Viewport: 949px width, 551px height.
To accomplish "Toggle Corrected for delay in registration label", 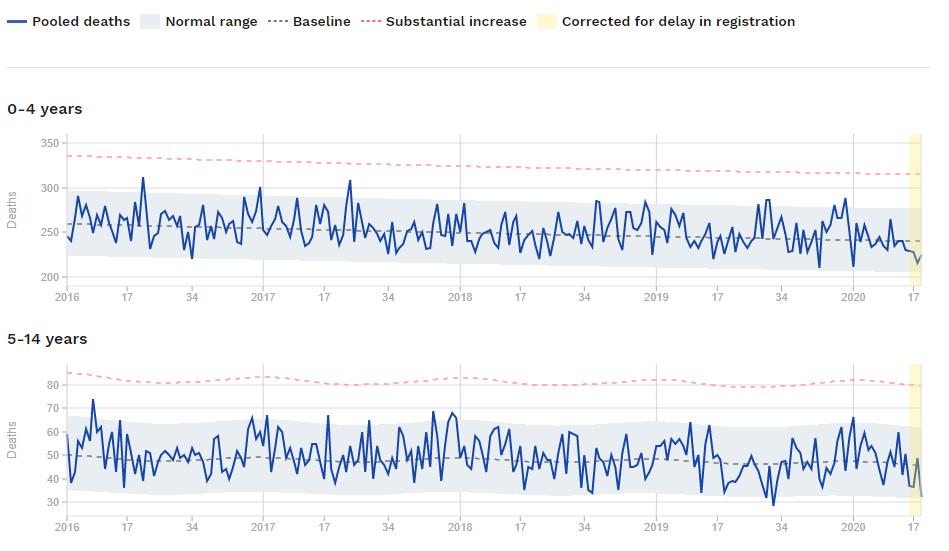I will (678, 21).
